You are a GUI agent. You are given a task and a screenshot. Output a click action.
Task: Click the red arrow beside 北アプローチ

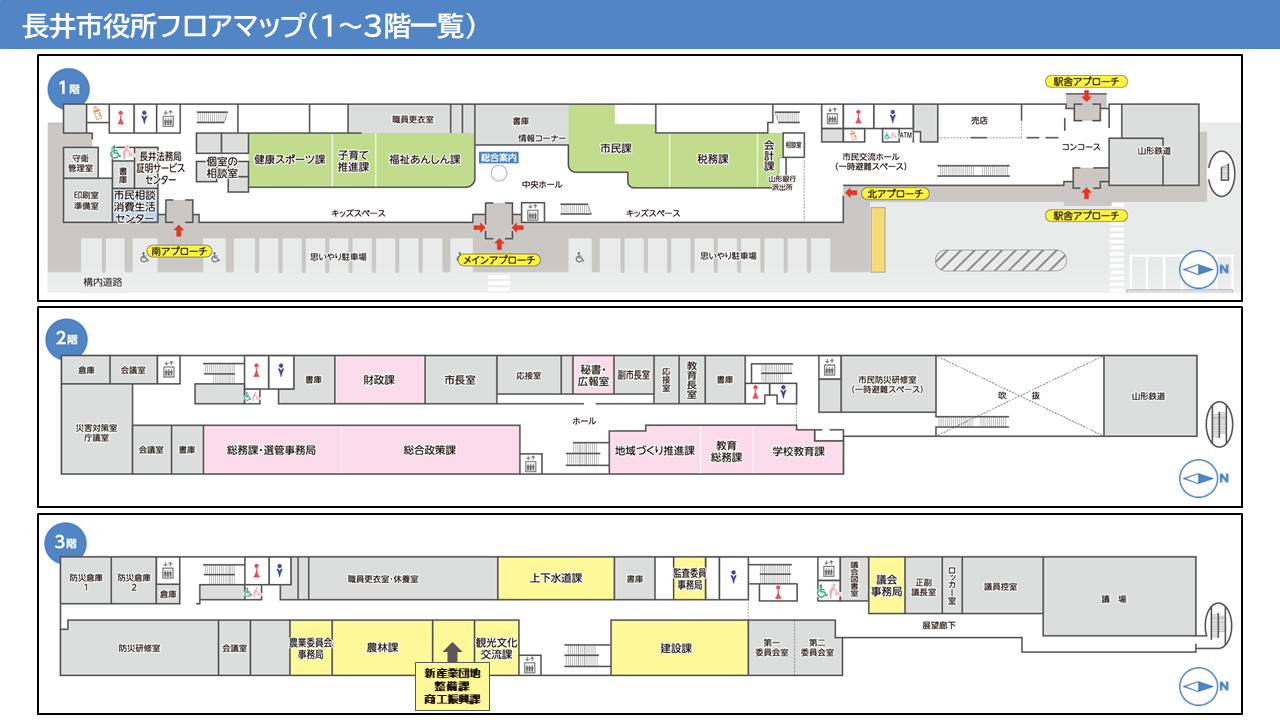pyautogui.click(x=851, y=194)
